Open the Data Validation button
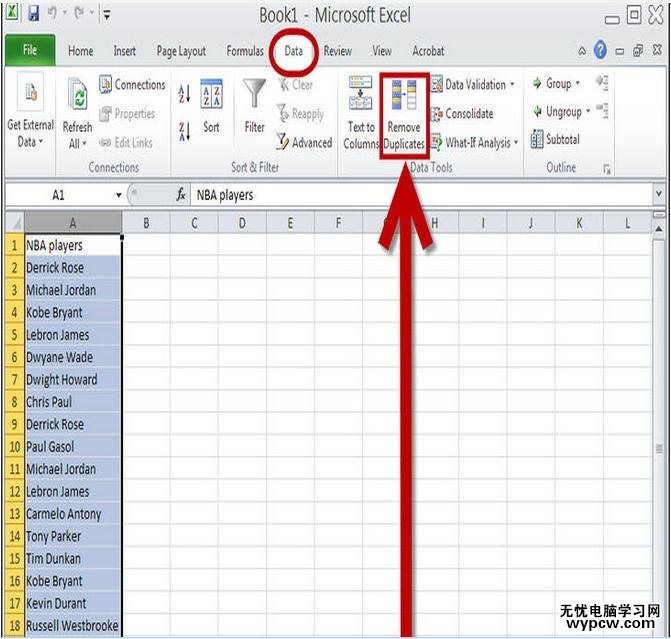671x639 pixels. tap(468, 84)
